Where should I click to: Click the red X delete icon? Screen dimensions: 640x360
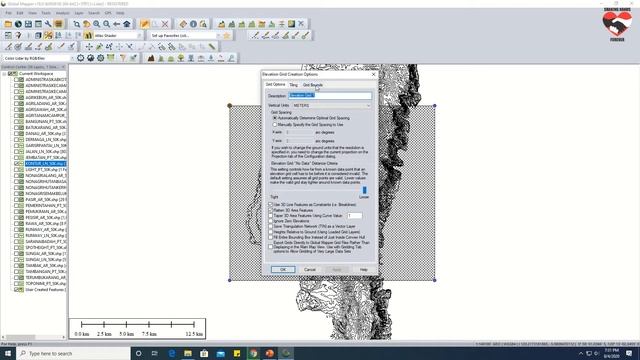(x=165, y=24)
